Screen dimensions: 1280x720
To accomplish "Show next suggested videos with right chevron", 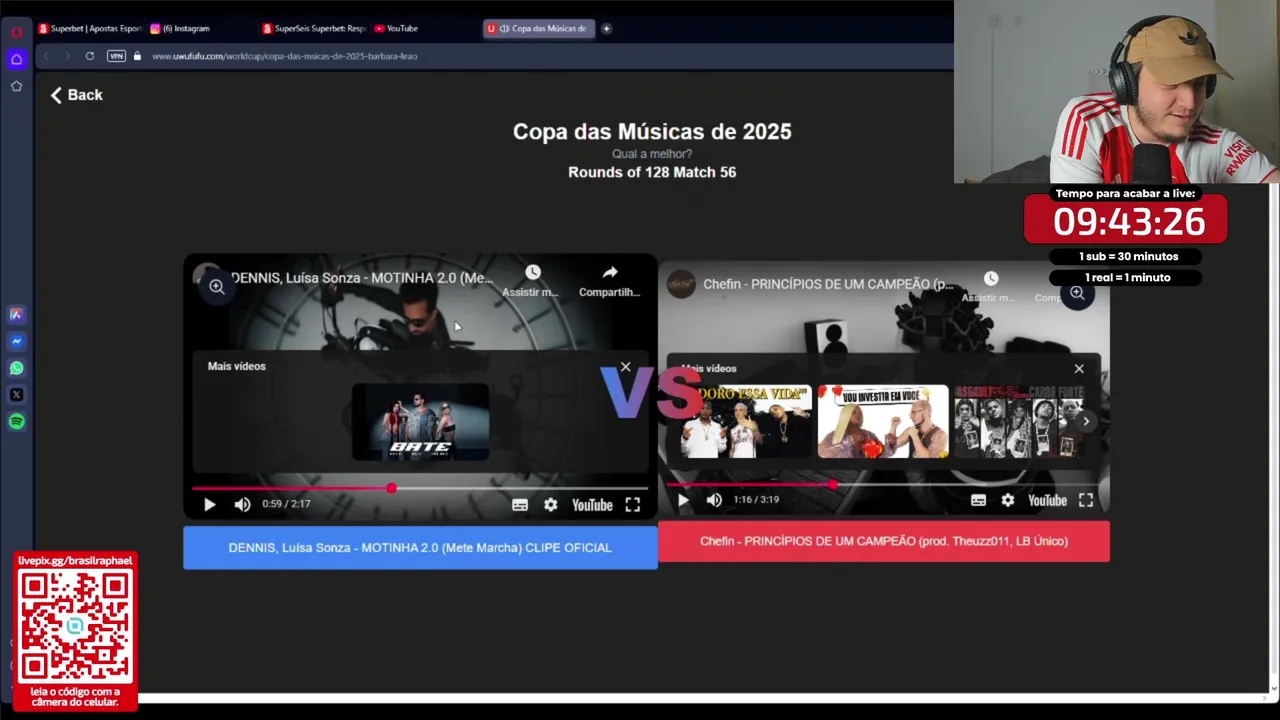I will pyautogui.click(x=1086, y=421).
